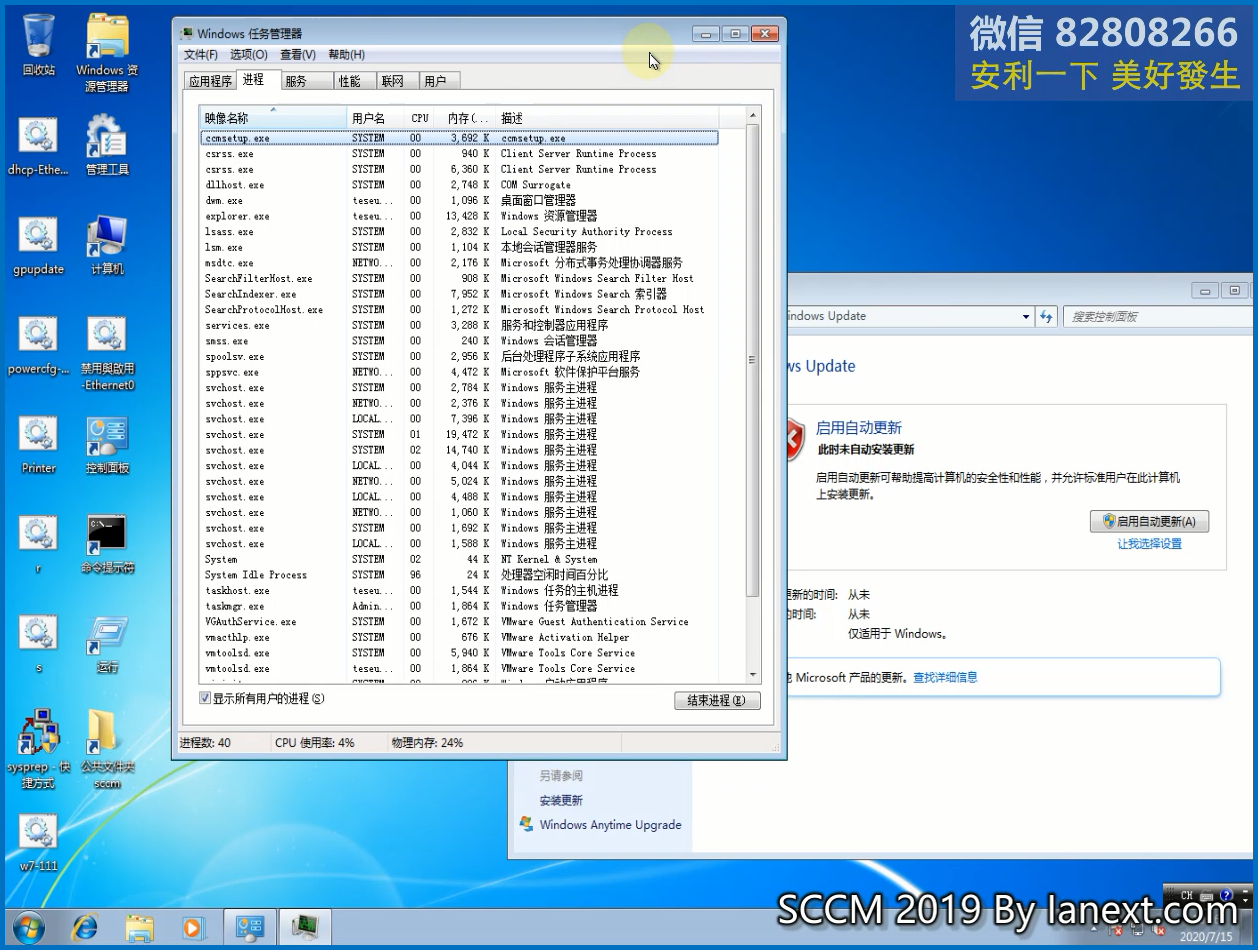Click the Task Manager taskbar button
This screenshot has width=1258, height=950.
click(x=303, y=928)
